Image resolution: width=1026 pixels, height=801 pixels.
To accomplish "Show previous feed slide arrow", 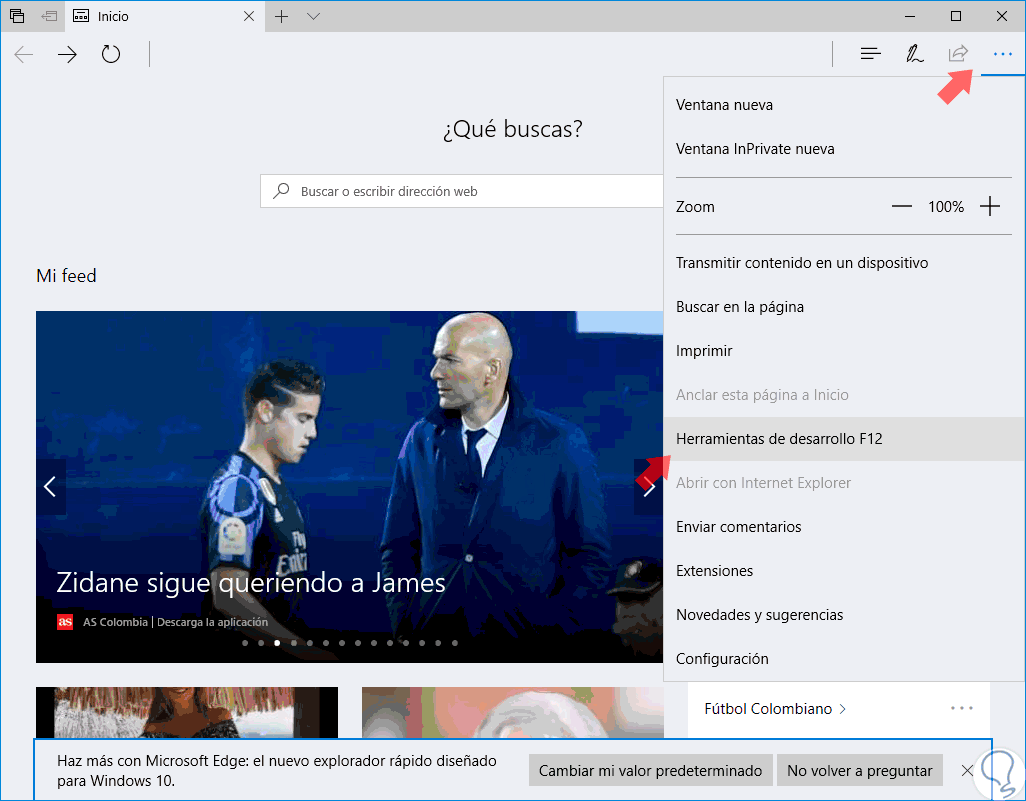I will [x=50, y=486].
